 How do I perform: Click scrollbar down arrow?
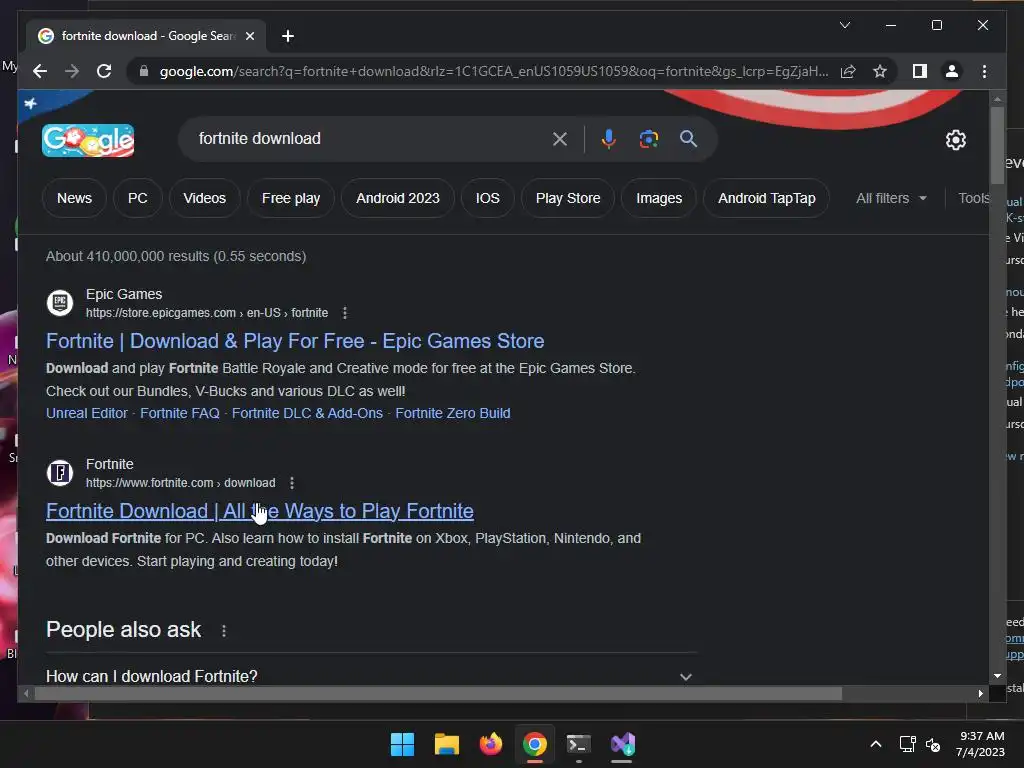click(x=997, y=677)
